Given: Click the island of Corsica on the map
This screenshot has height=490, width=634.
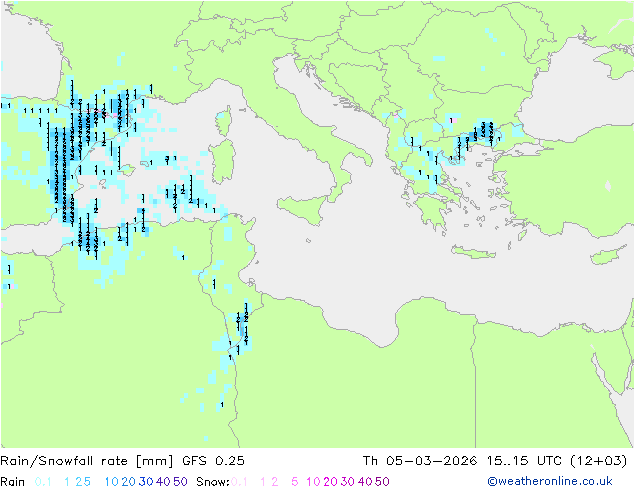Looking at the screenshot, I should click(x=225, y=121).
